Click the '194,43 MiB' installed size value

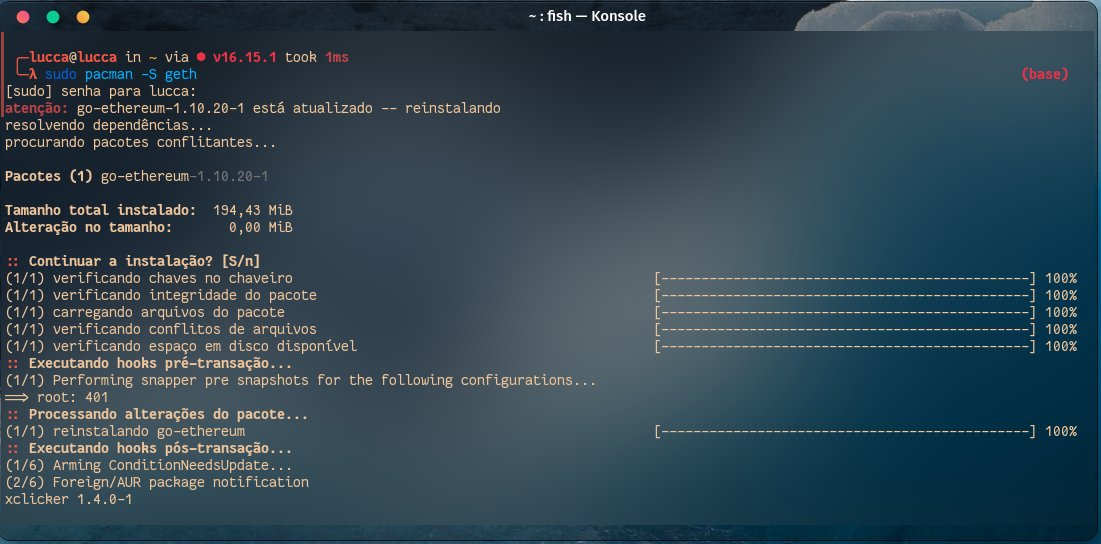tap(253, 210)
